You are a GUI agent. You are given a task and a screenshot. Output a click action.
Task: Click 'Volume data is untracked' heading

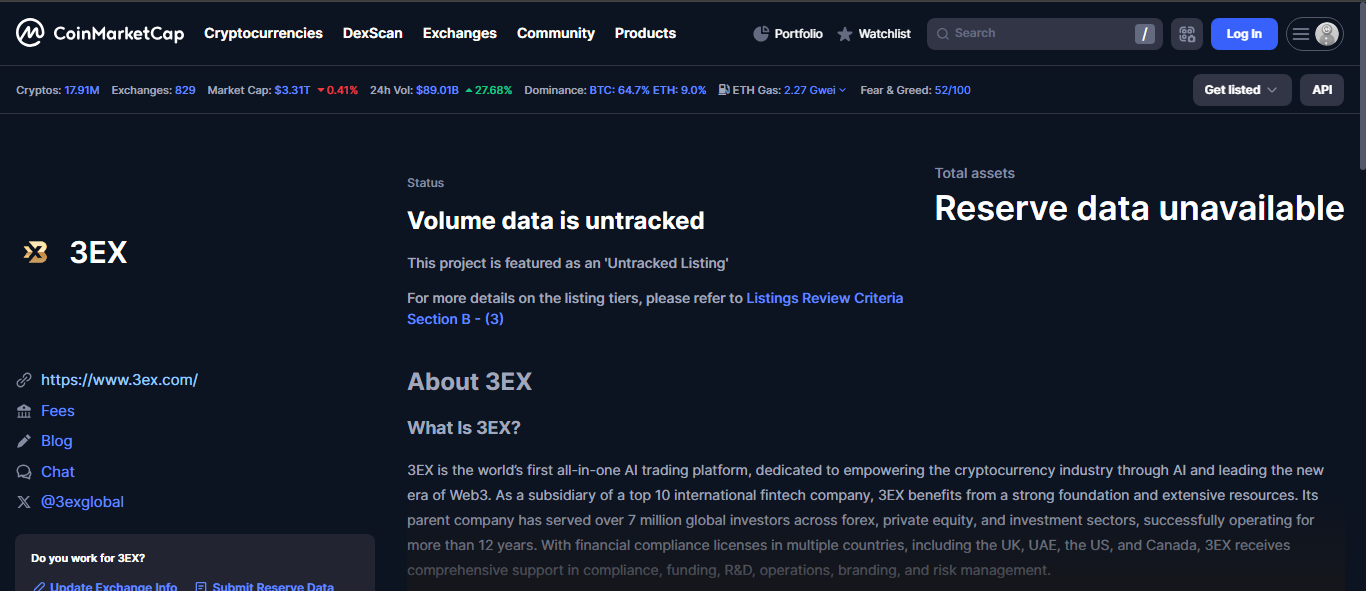[555, 221]
